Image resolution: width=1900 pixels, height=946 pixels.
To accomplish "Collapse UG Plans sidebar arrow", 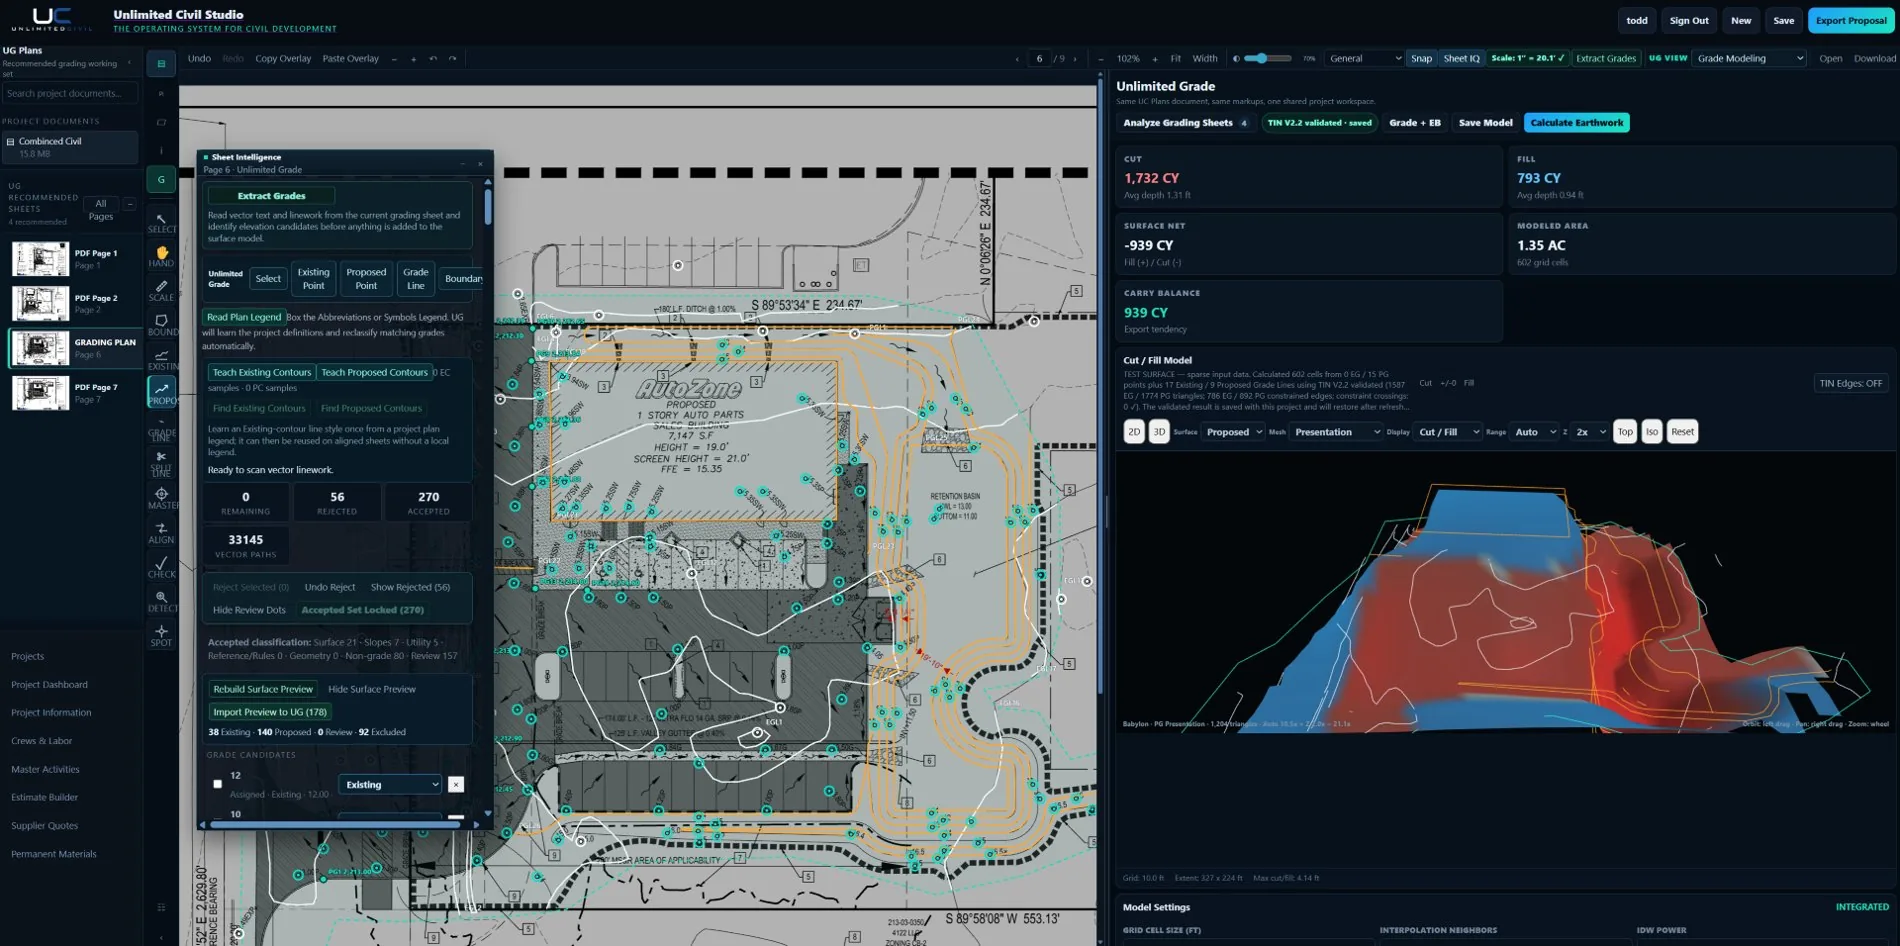I will click(x=129, y=63).
